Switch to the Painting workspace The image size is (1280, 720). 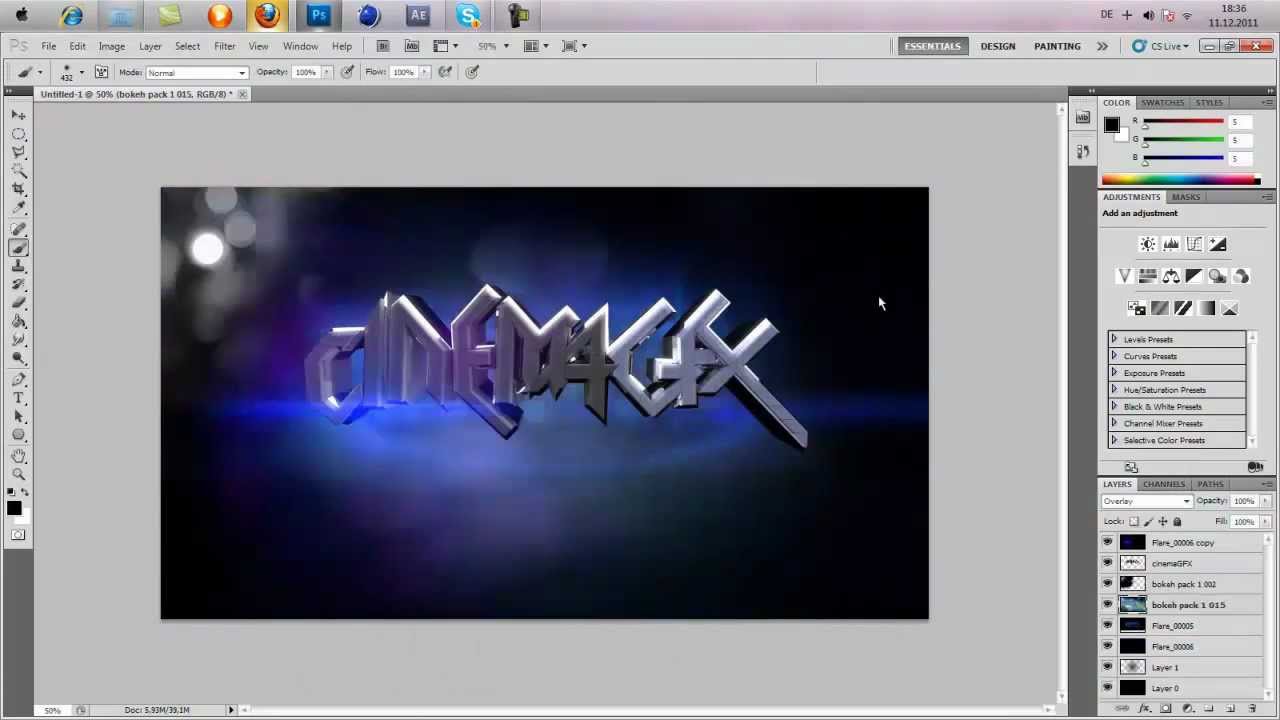[1057, 46]
